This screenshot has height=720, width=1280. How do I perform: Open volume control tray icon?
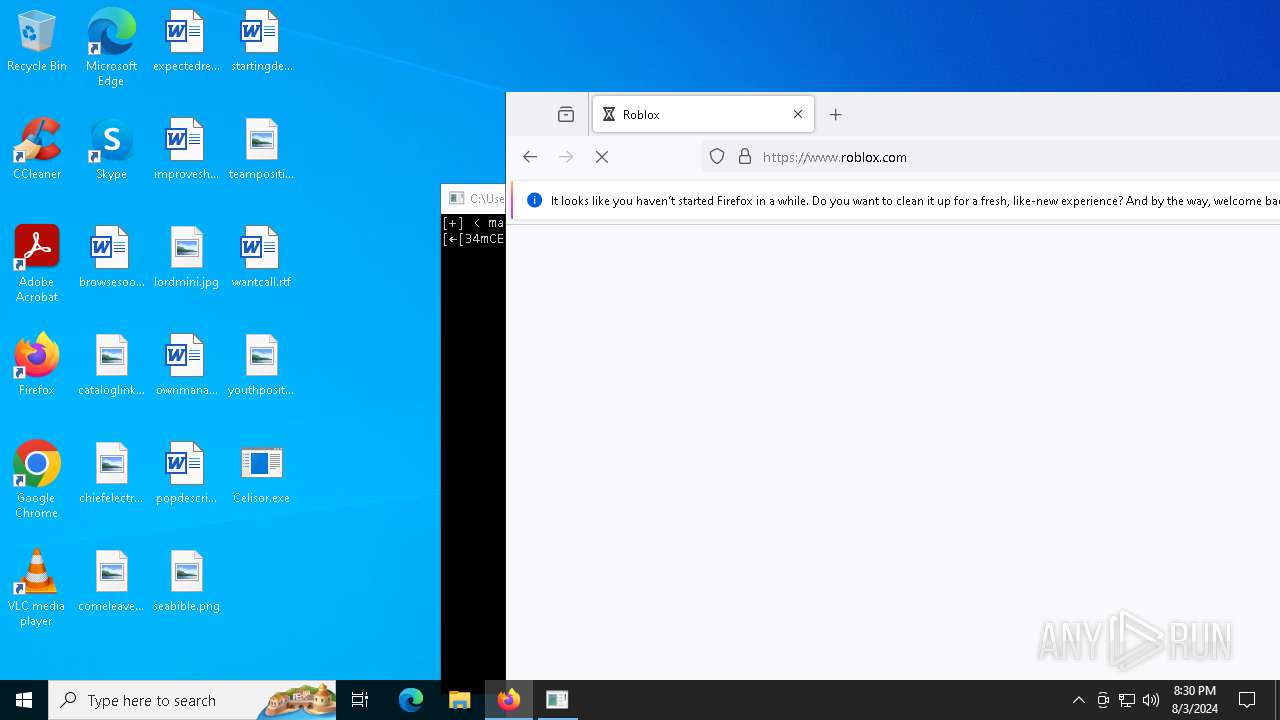tap(1151, 700)
